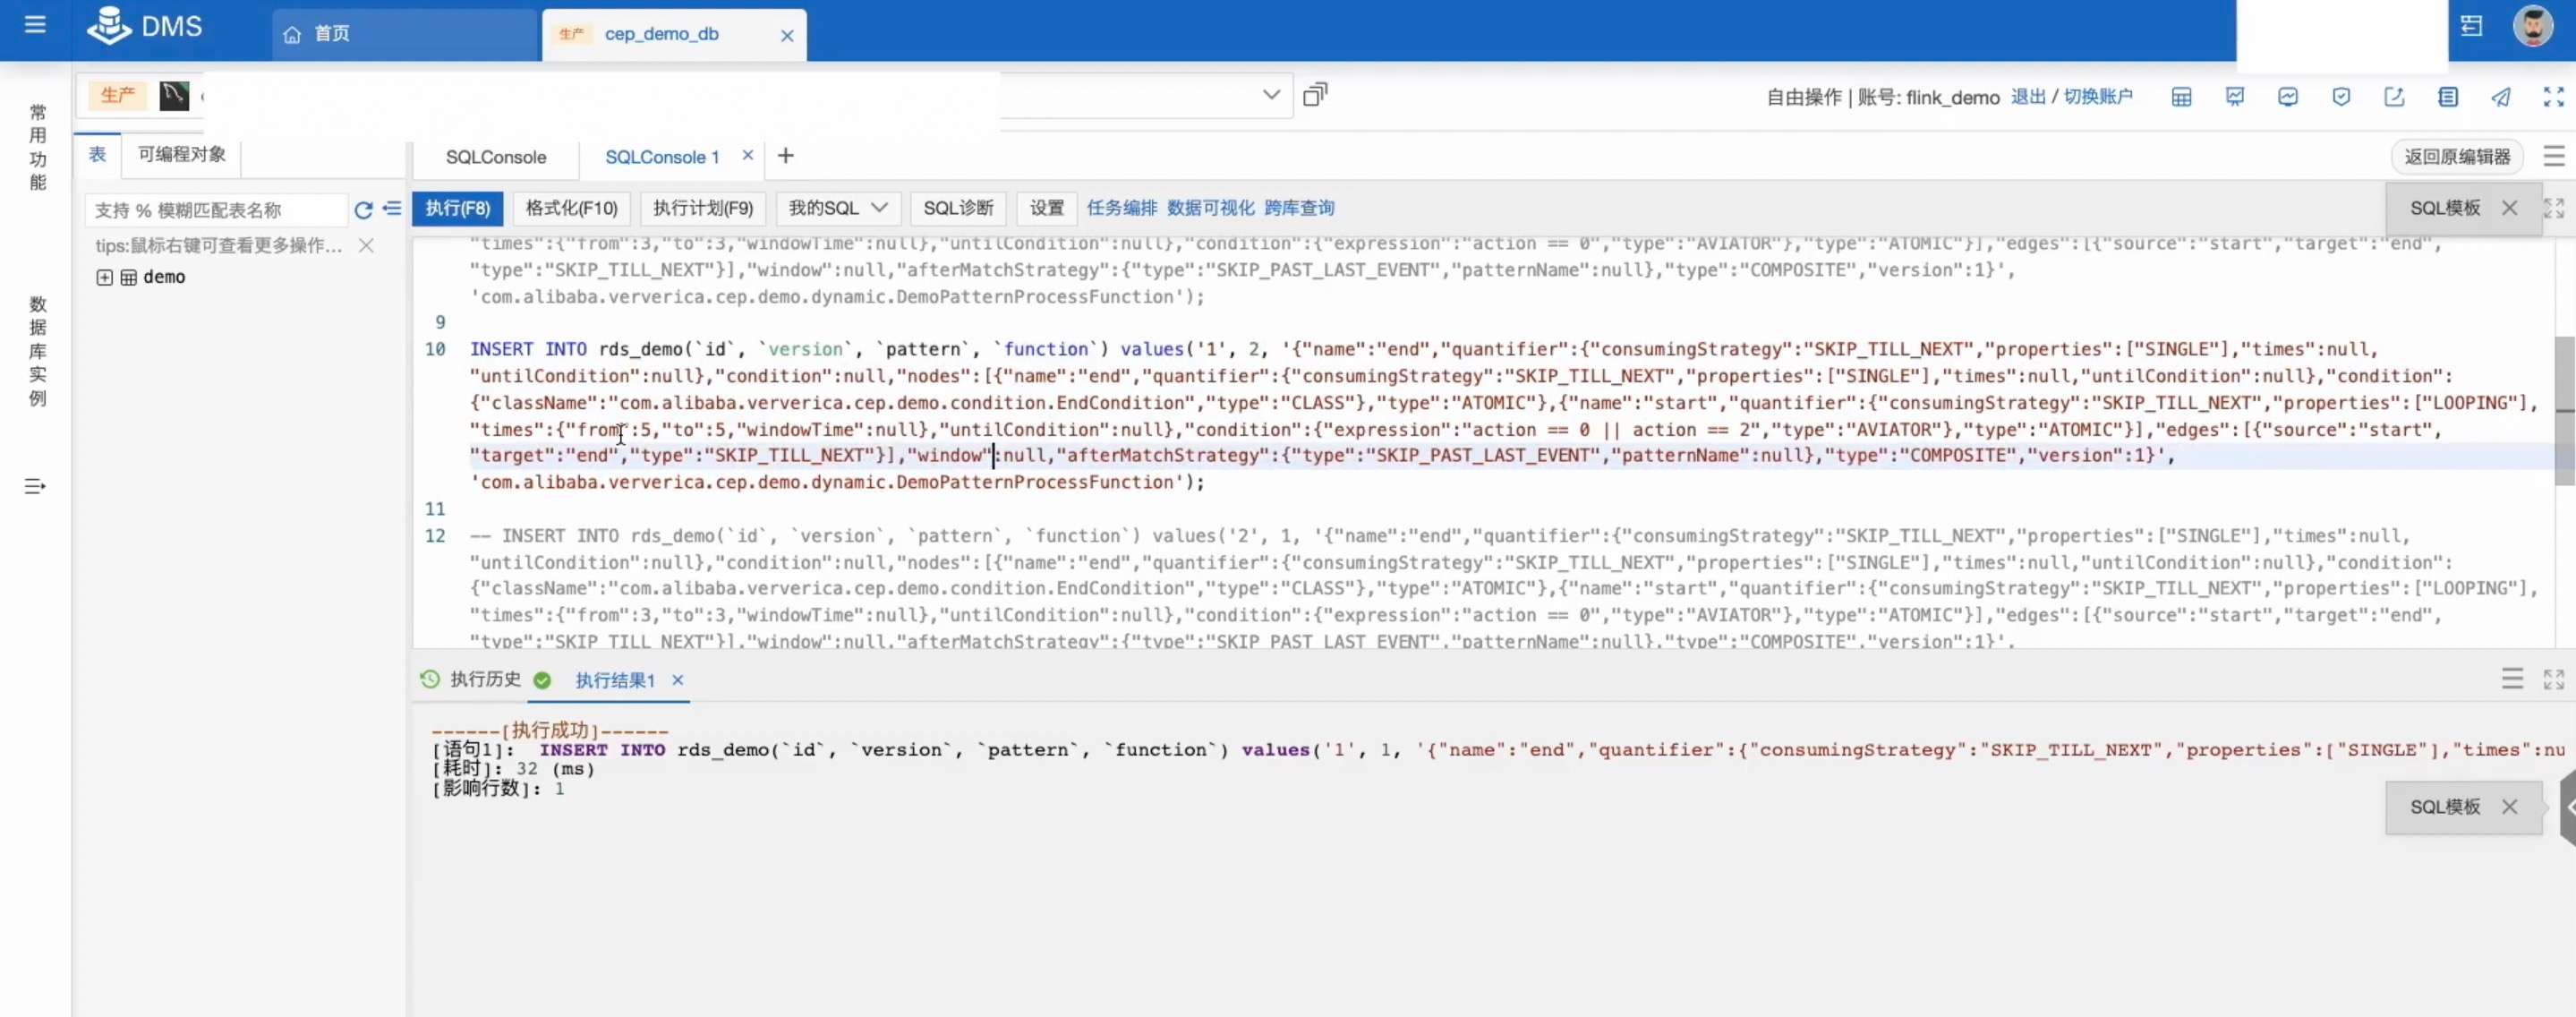Open the 我的SQL dropdown
The image size is (2576, 1017).
(x=837, y=208)
